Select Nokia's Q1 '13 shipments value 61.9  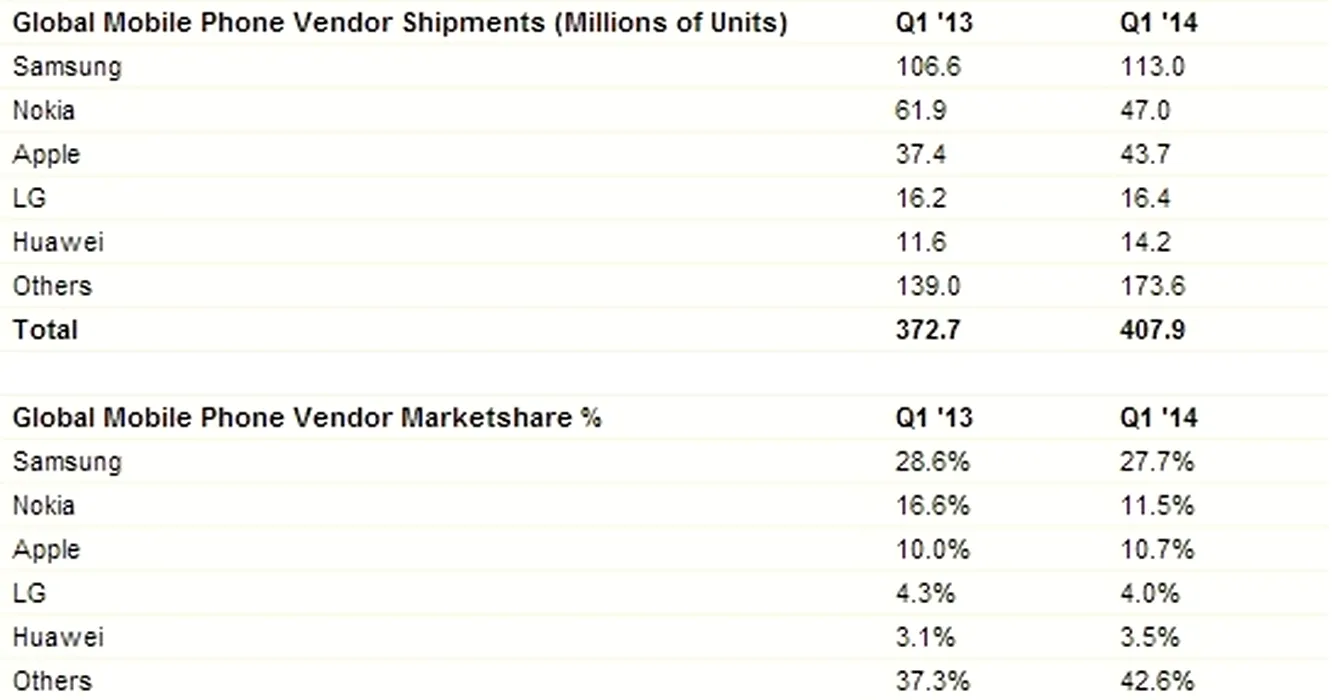tap(921, 111)
